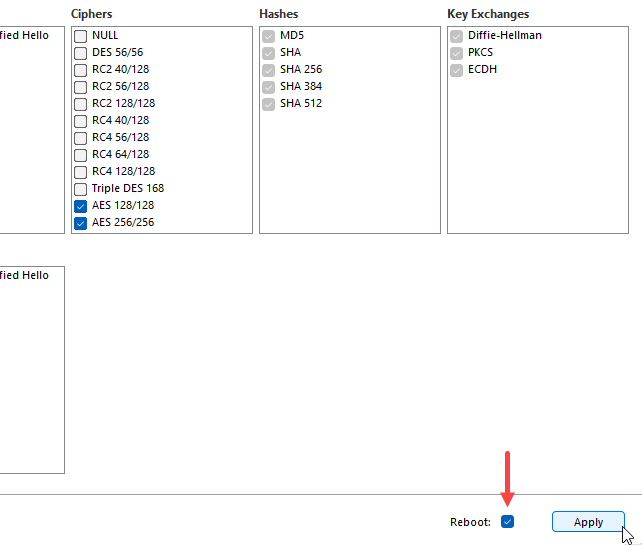Enable RC4 40/128 cipher
The image size is (642, 545).
pyautogui.click(x=81, y=120)
